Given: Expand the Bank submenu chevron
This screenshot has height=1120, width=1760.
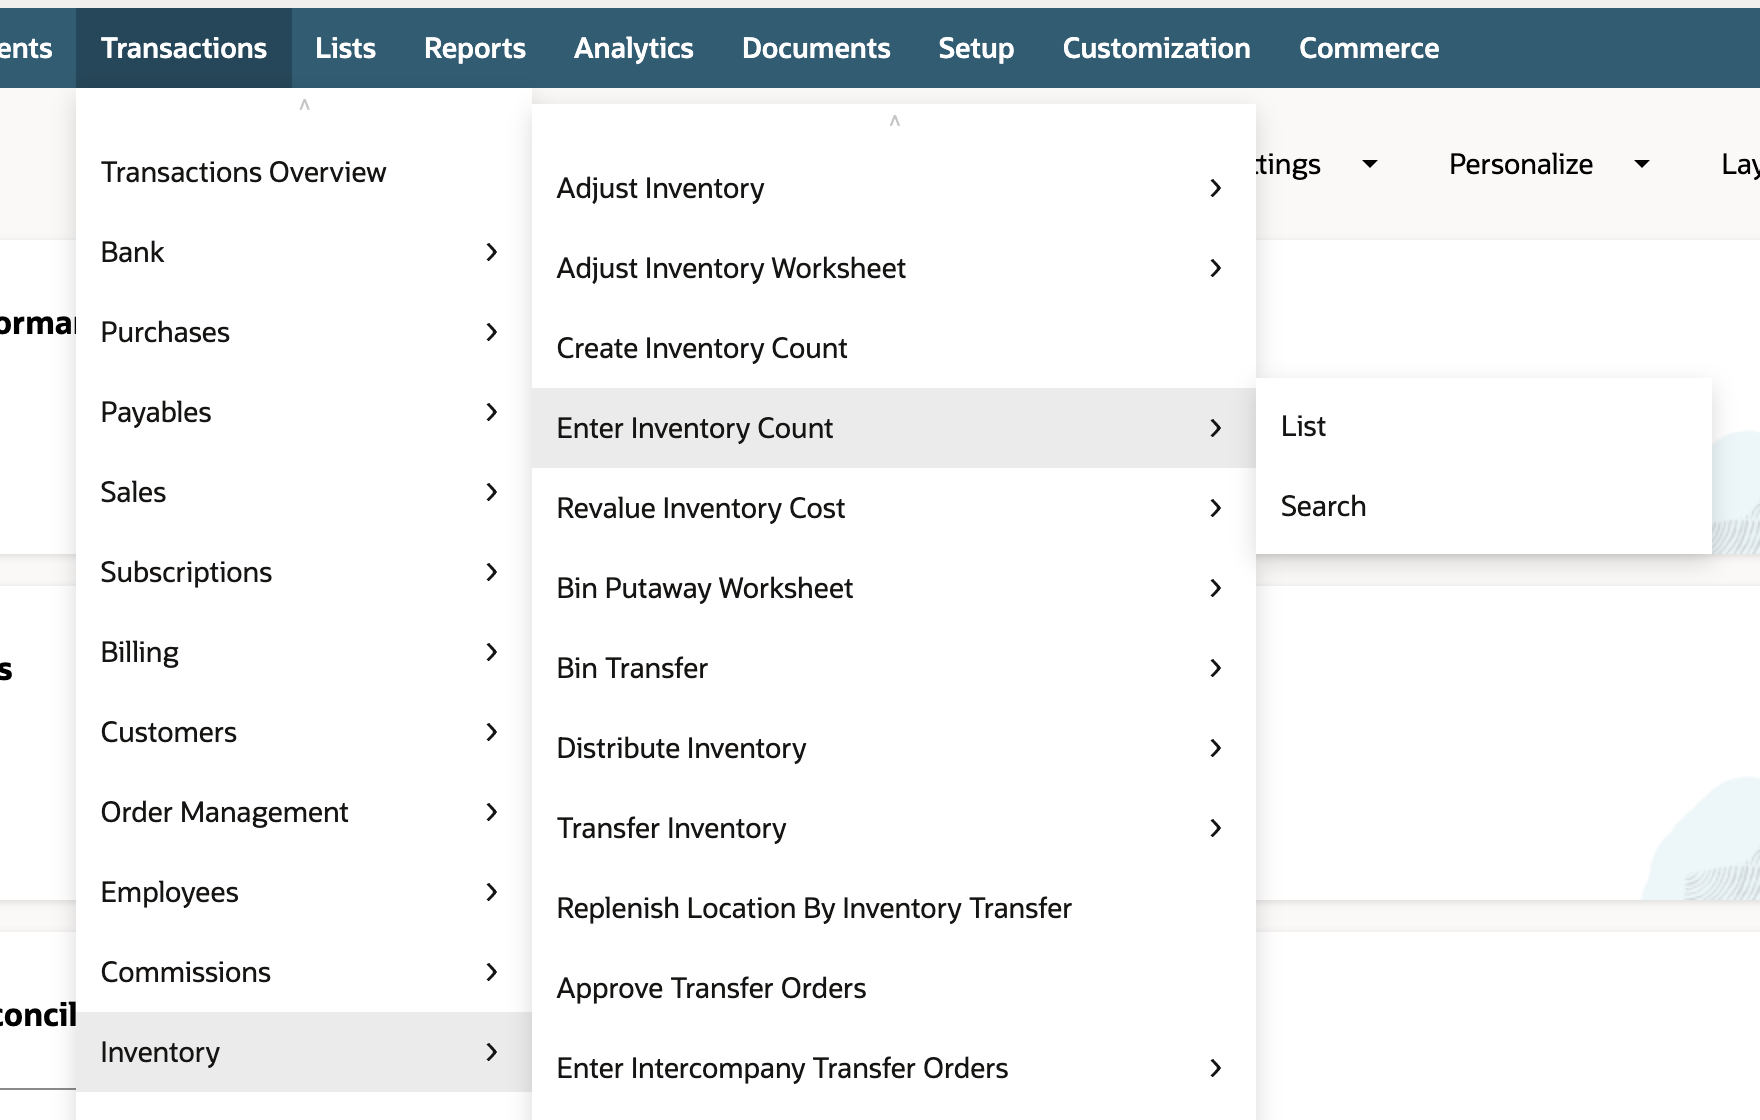Looking at the screenshot, I should tap(491, 252).
